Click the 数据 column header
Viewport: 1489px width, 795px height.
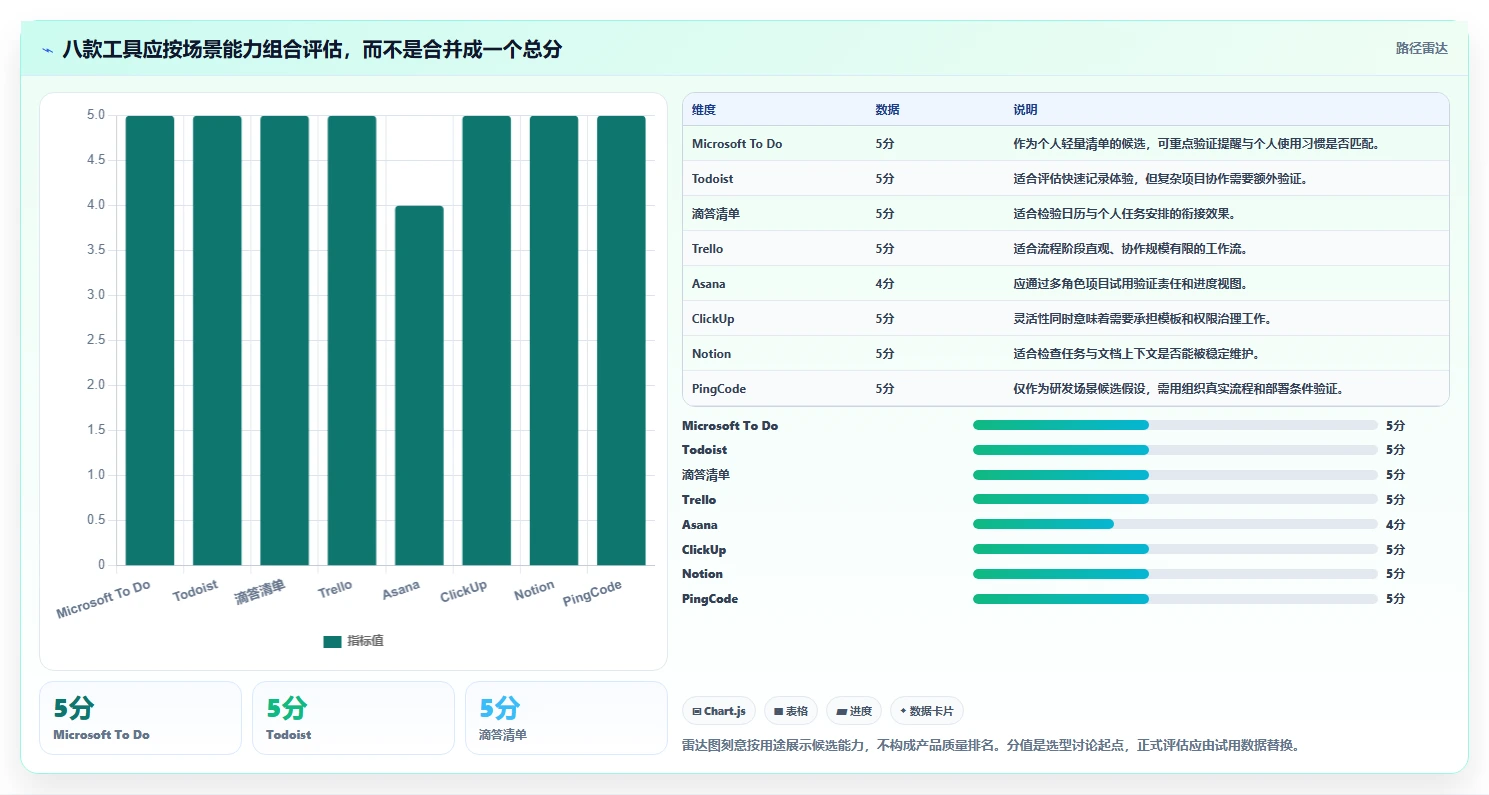click(x=887, y=110)
